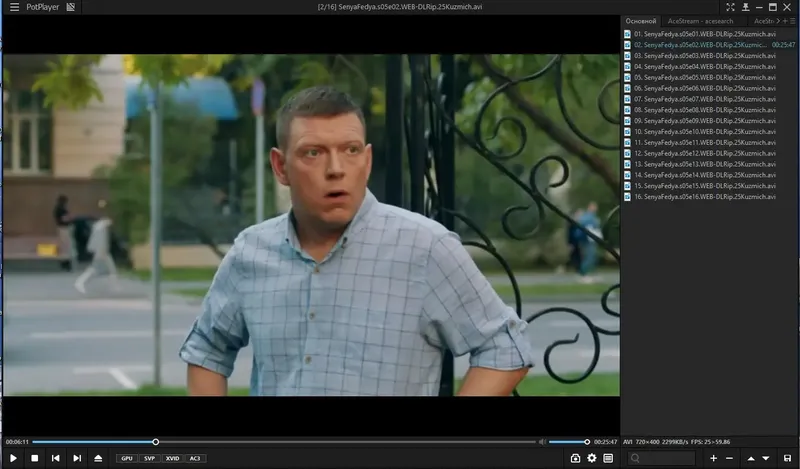The image size is (800, 469).
Task: Click the file icon of item 16
Action: (628, 197)
